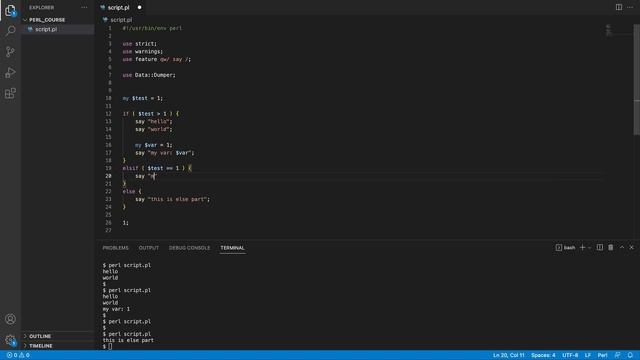Open editor more actions ellipsis menu
The width and height of the screenshot is (640, 360).
(630, 7)
